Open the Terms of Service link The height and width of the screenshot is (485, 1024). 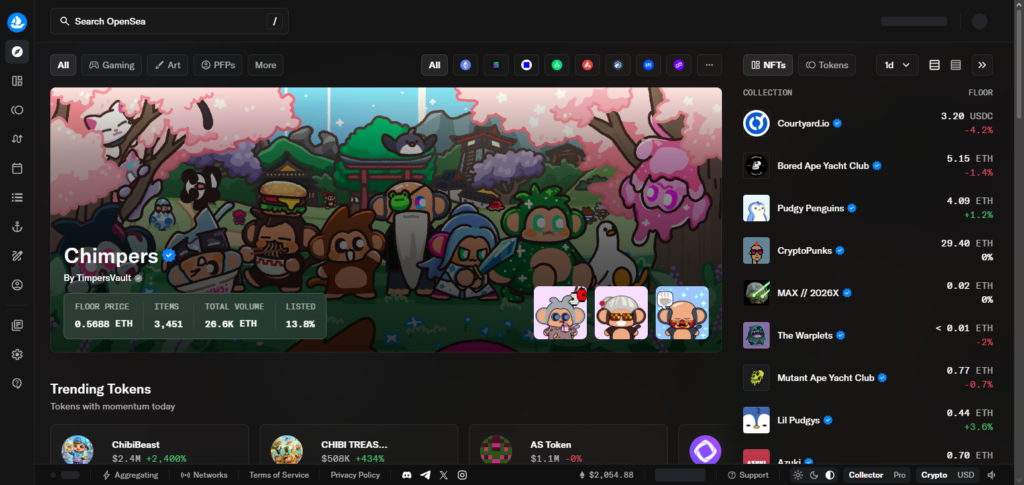(279, 475)
